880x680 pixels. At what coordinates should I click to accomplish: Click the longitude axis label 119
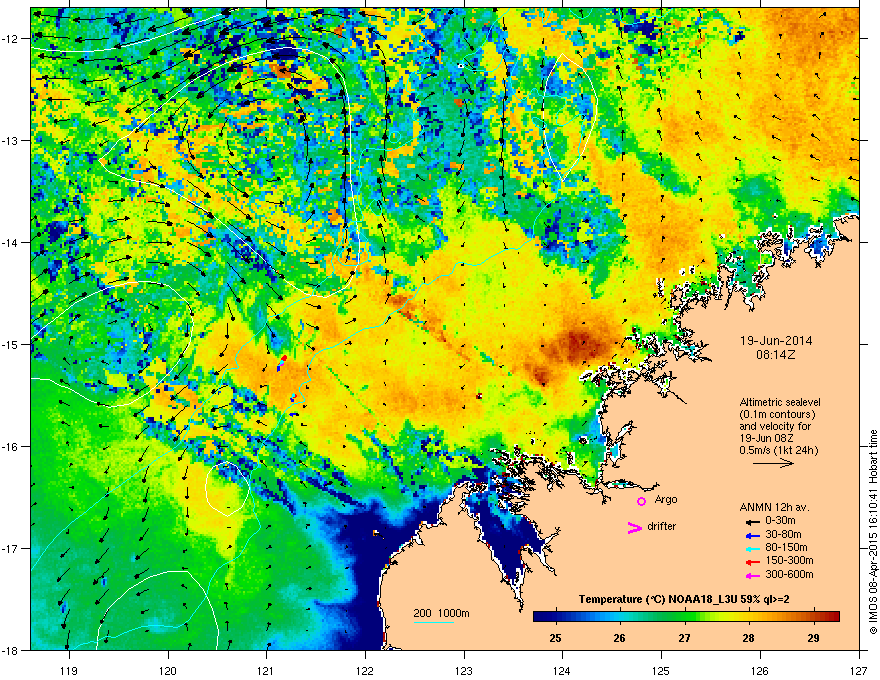(69, 670)
